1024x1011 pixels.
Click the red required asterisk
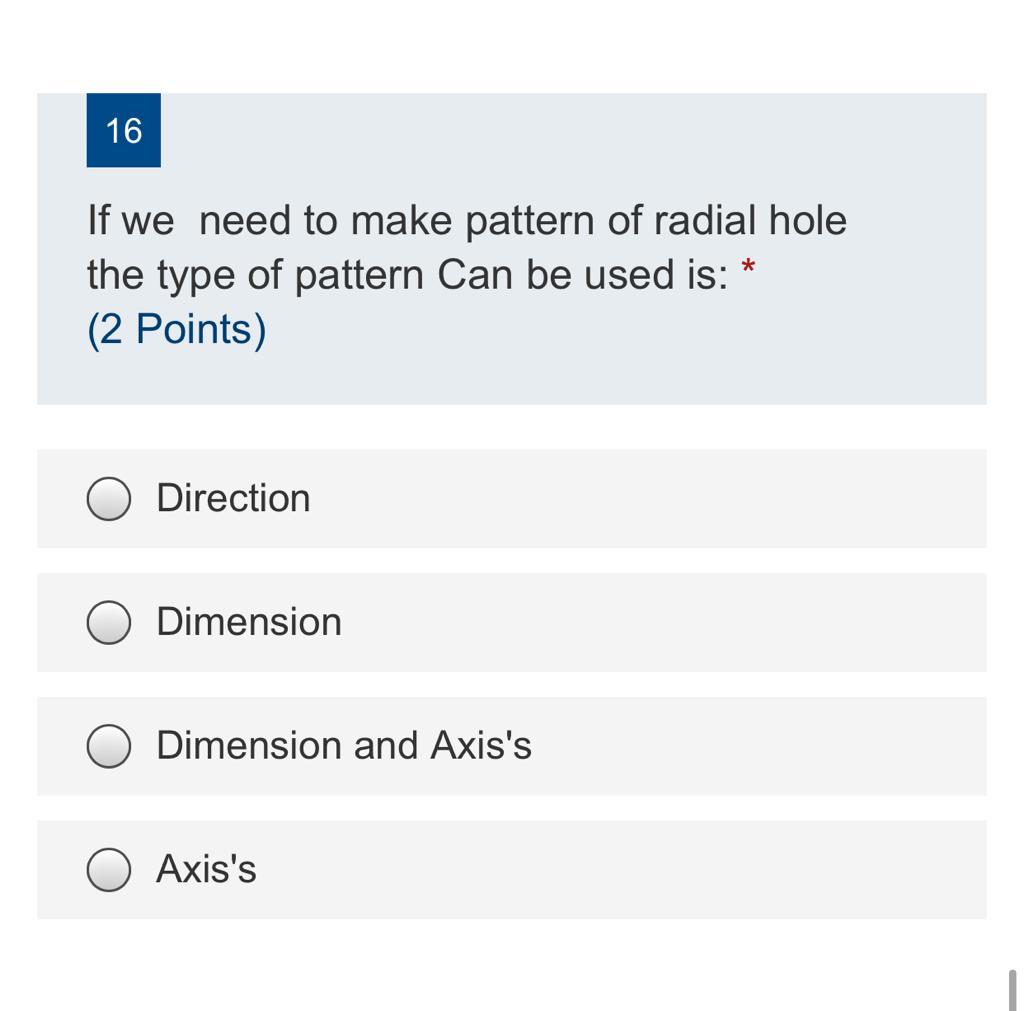[x=748, y=266]
